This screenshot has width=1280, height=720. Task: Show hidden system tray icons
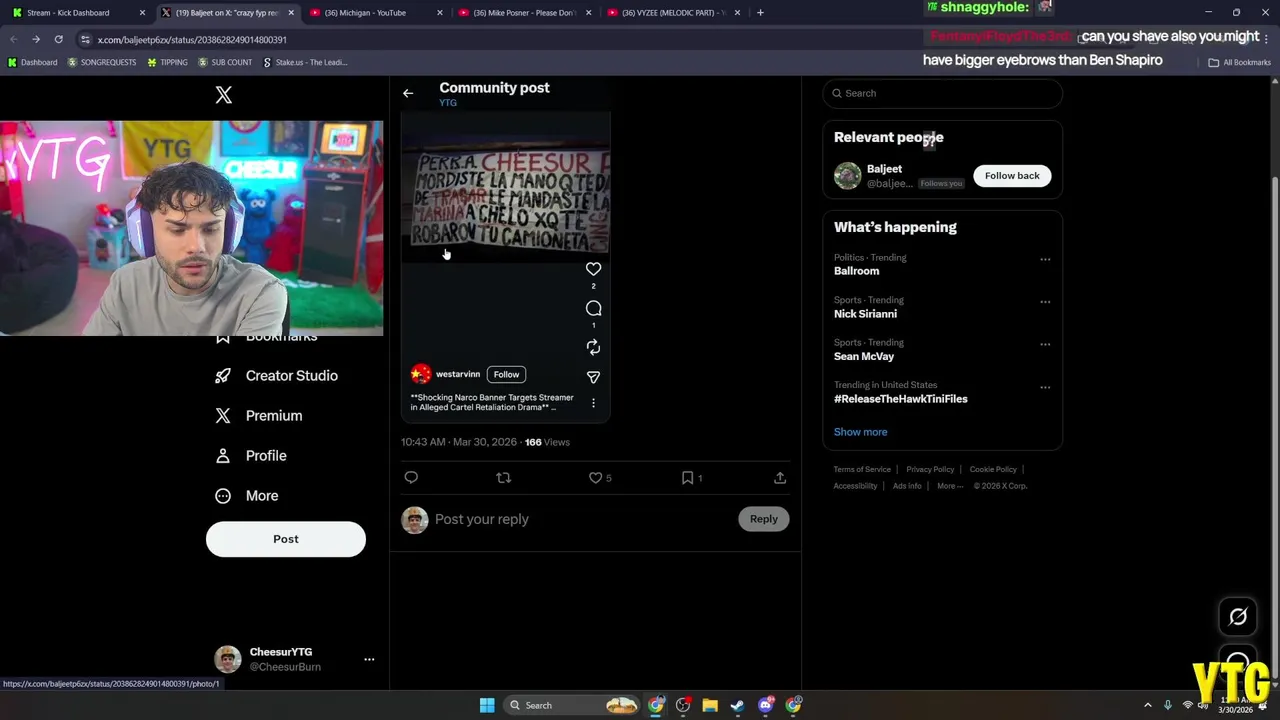(x=1147, y=705)
